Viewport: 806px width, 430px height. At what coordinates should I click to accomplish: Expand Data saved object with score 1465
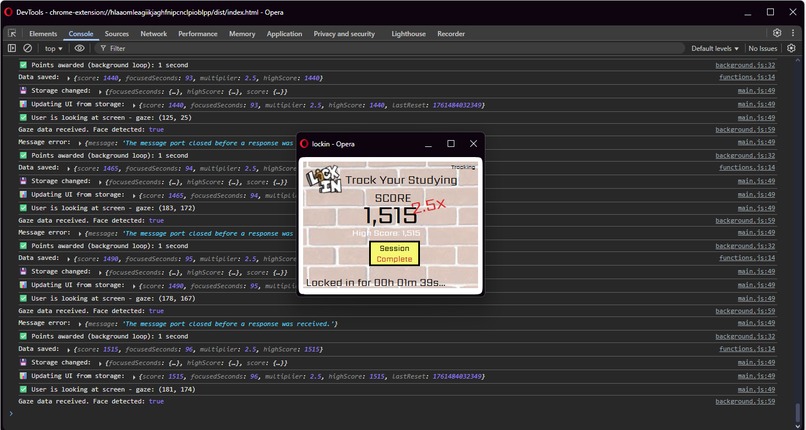pyautogui.click(x=69, y=169)
